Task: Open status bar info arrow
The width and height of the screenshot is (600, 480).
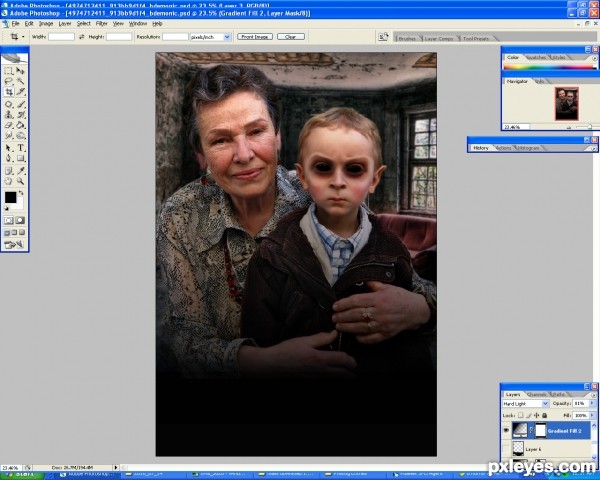Action: pyautogui.click(x=116, y=467)
